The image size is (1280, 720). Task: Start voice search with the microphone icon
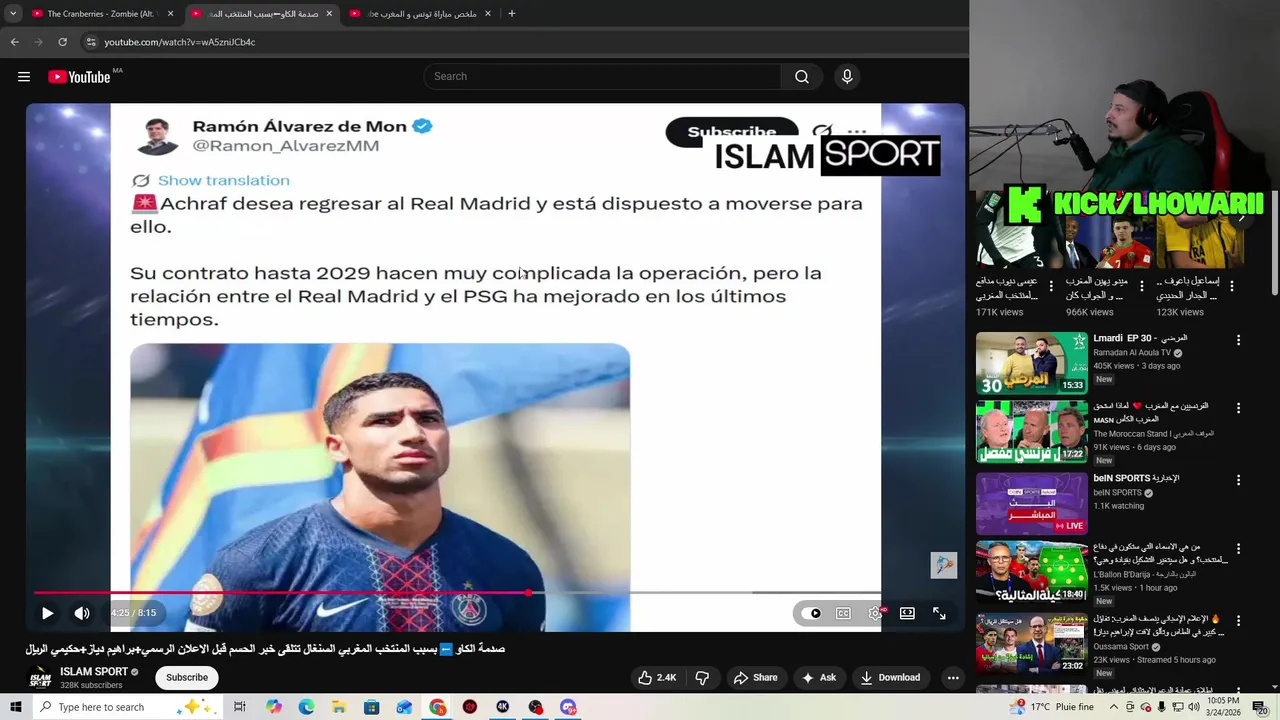pos(847,77)
